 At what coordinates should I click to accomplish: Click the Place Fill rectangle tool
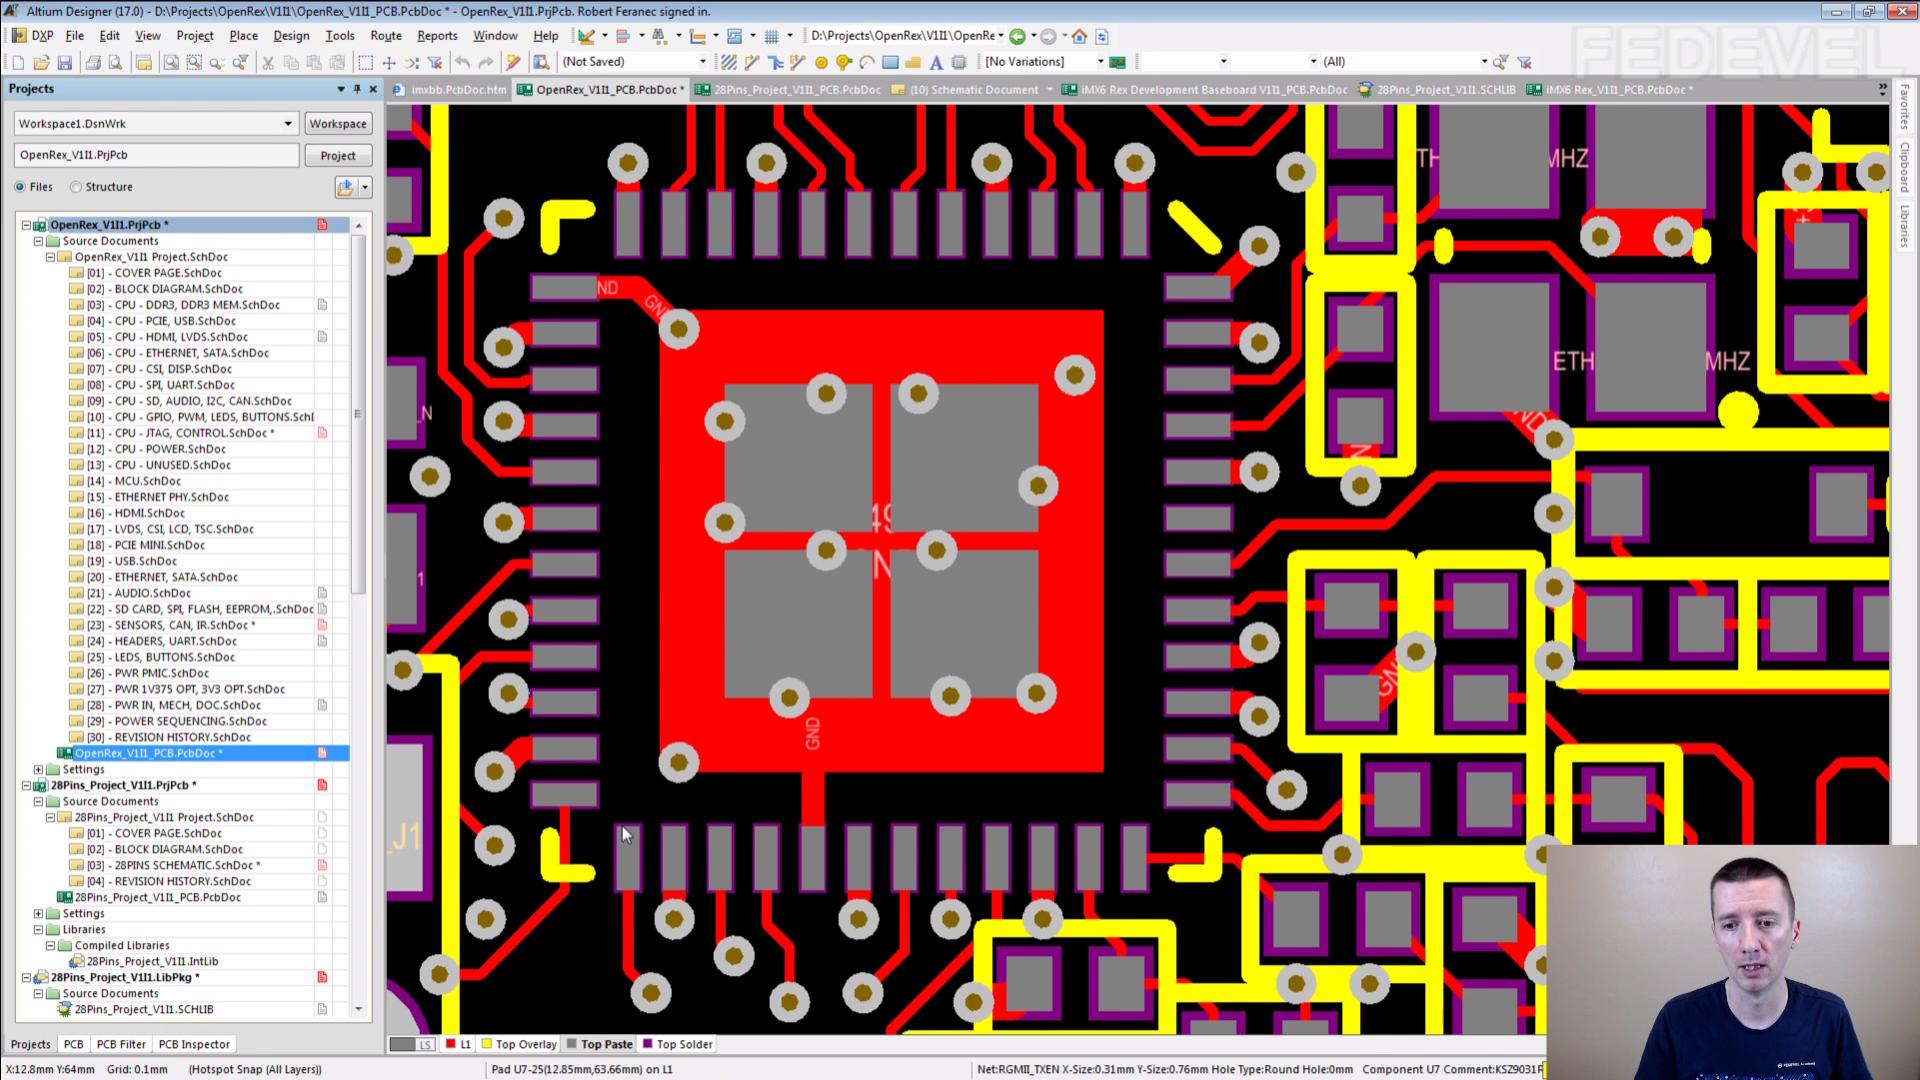click(x=890, y=62)
